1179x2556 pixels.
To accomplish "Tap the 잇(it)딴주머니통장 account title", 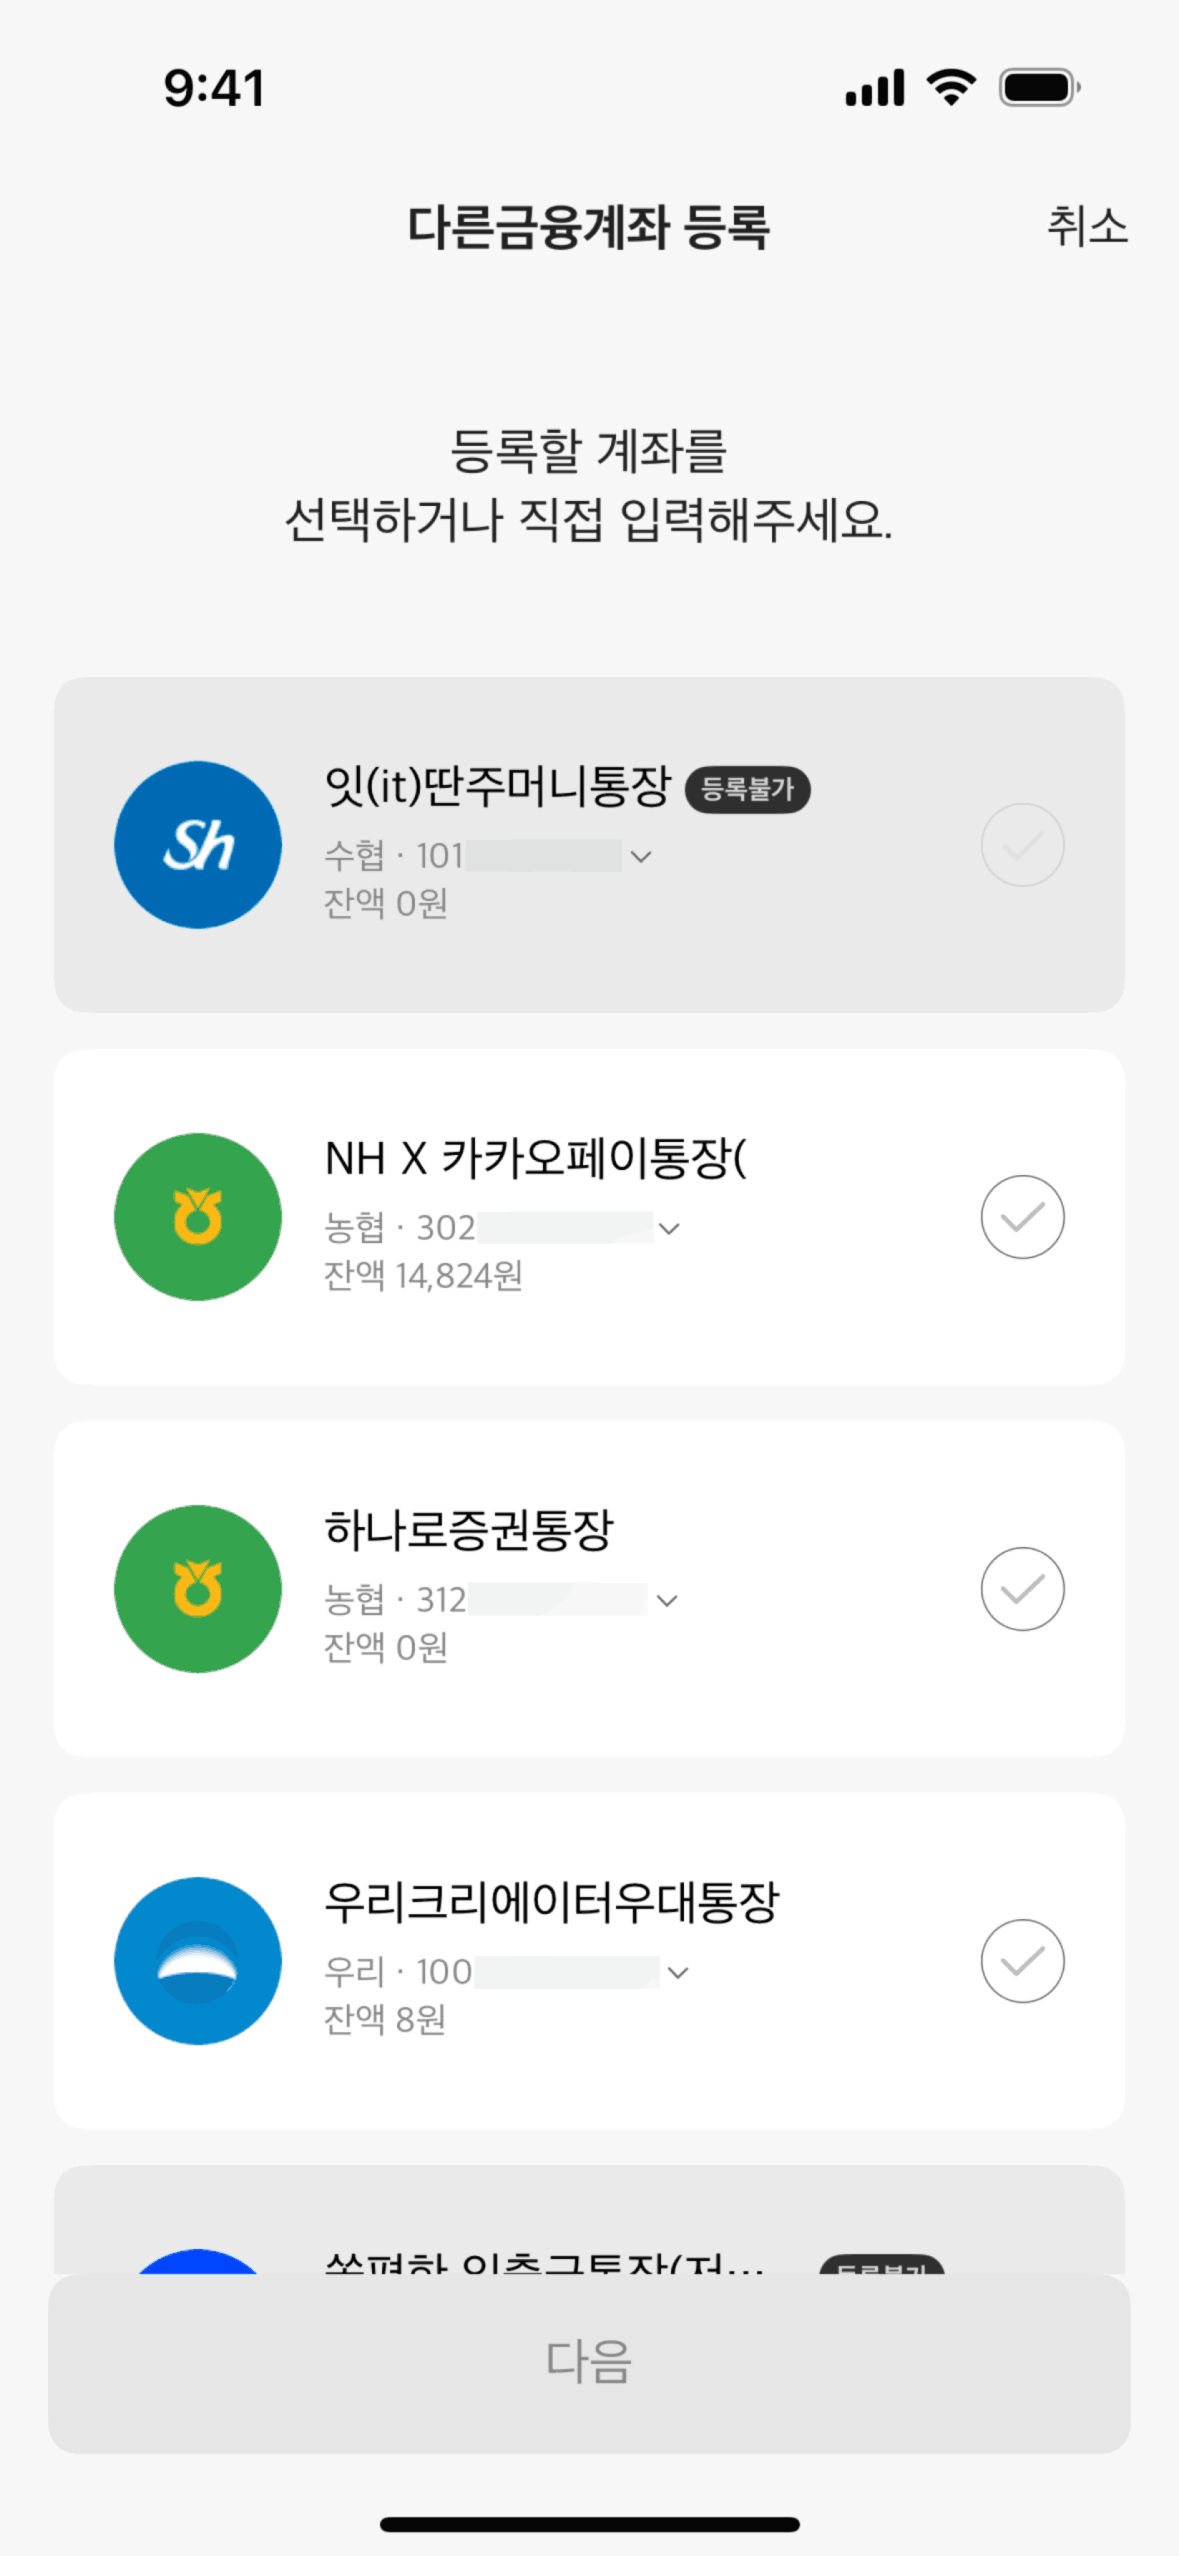I will tap(497, 786).
